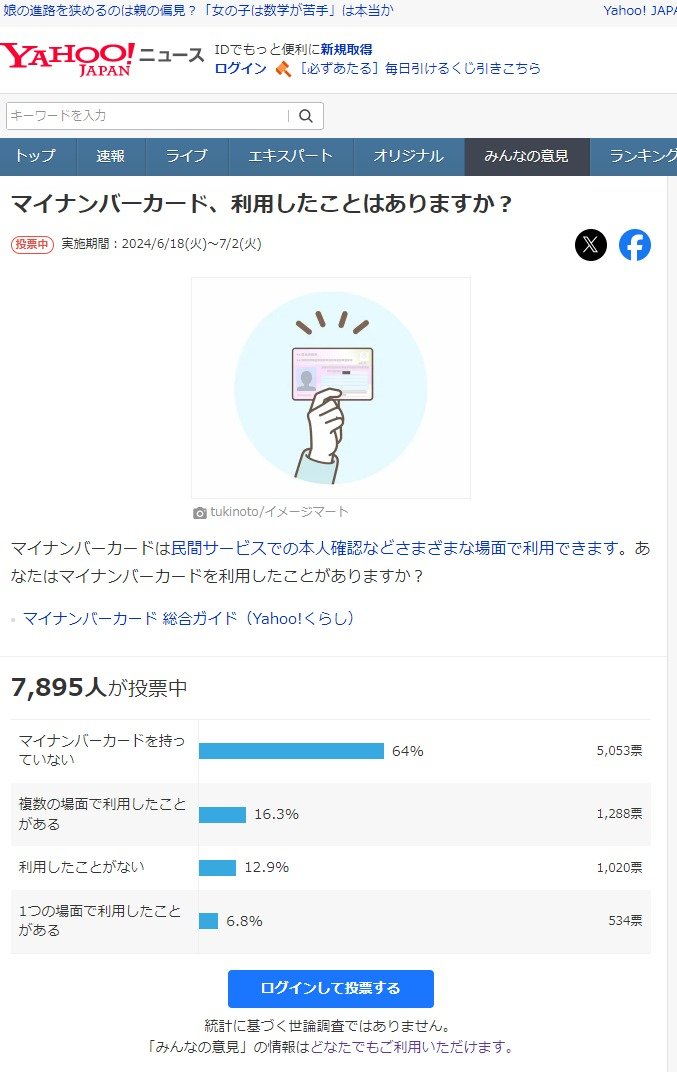Open the トップ tab
Viewport: 677px width, 1072px height.
click(38, 157)
